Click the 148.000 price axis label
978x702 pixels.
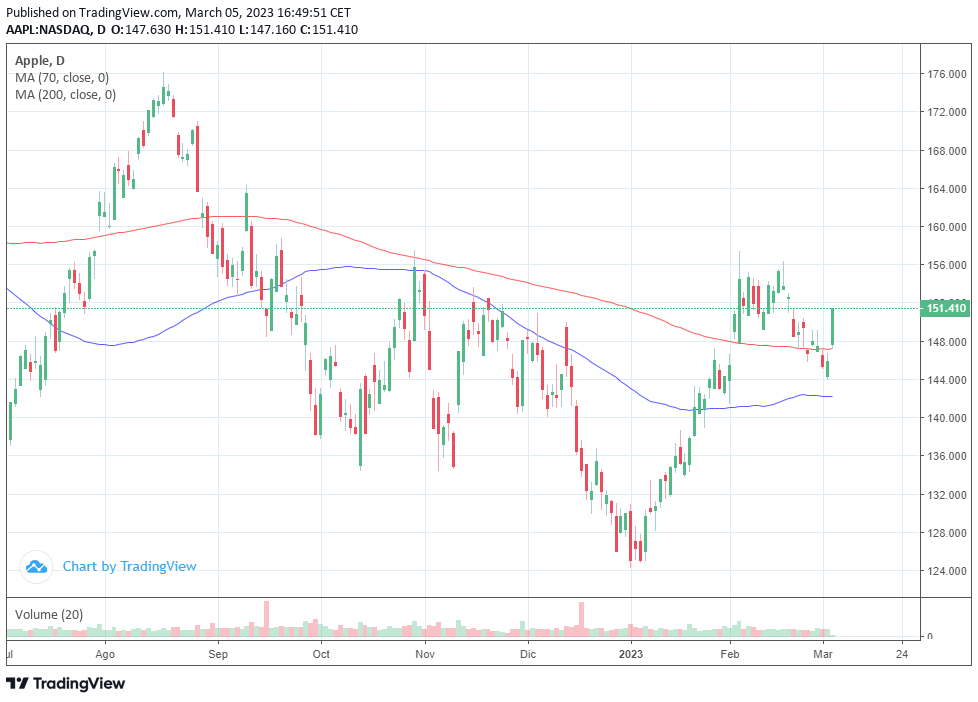(947, 342)
